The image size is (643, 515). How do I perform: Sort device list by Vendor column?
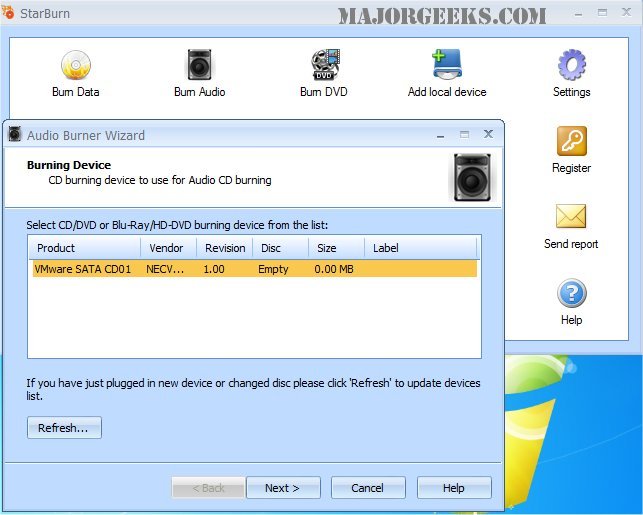[169, 248]
